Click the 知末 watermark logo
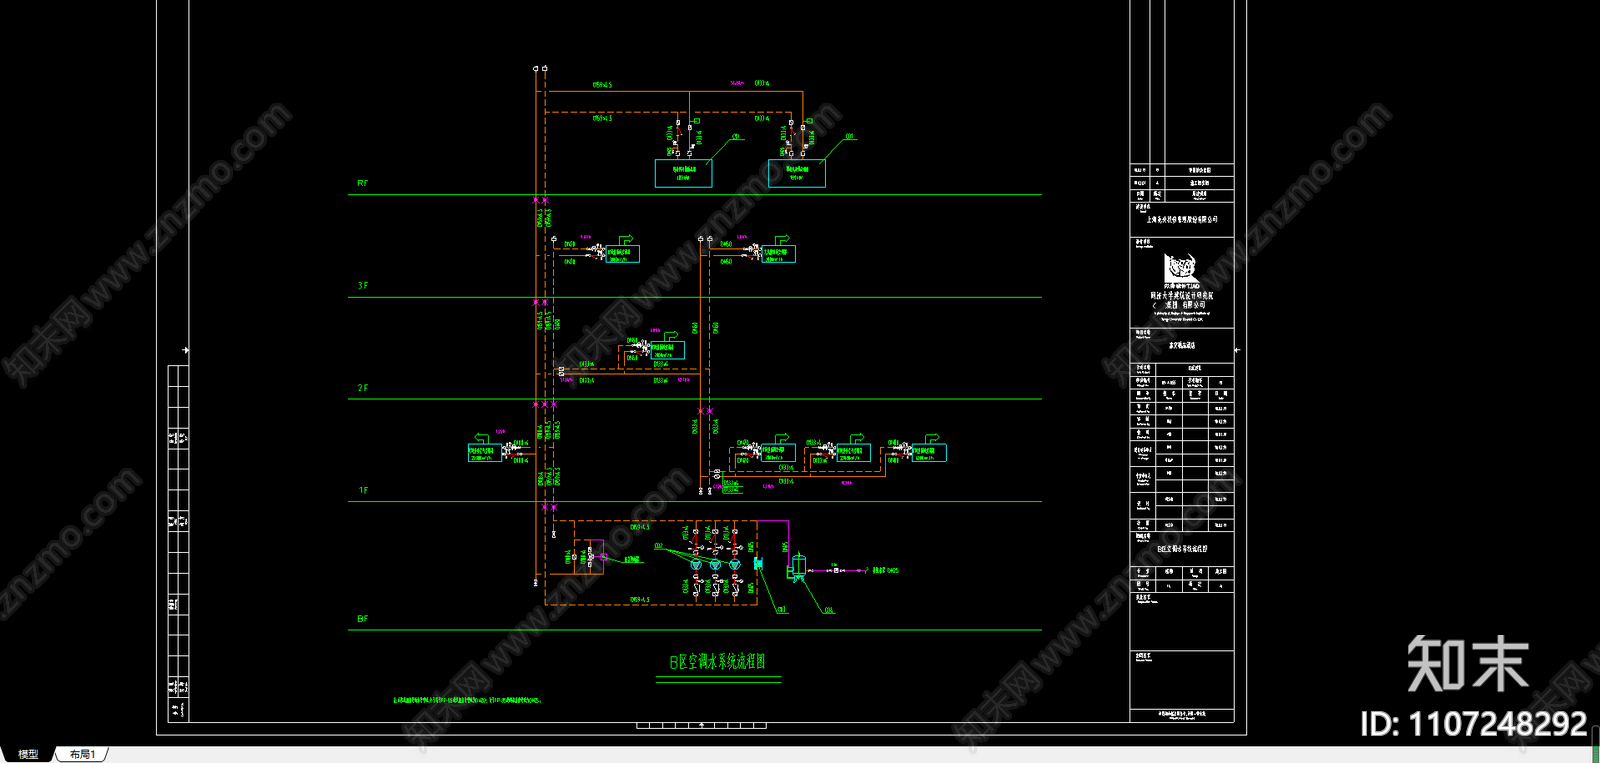The height and width of the screenshot is (763, 1600). (1467, 664)
